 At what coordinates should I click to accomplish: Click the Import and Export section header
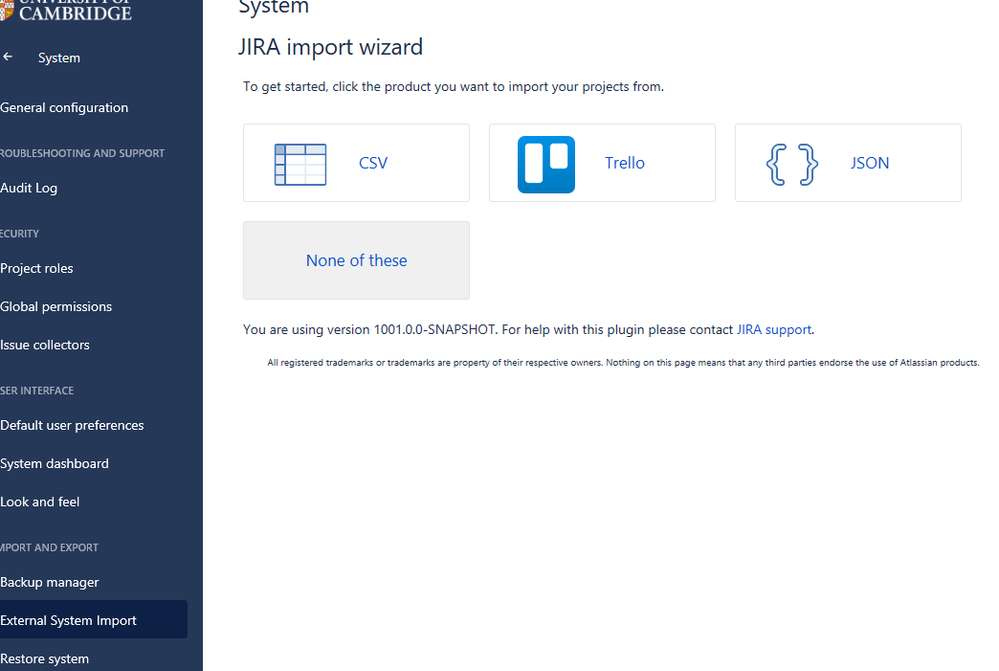tap(49, 547)
